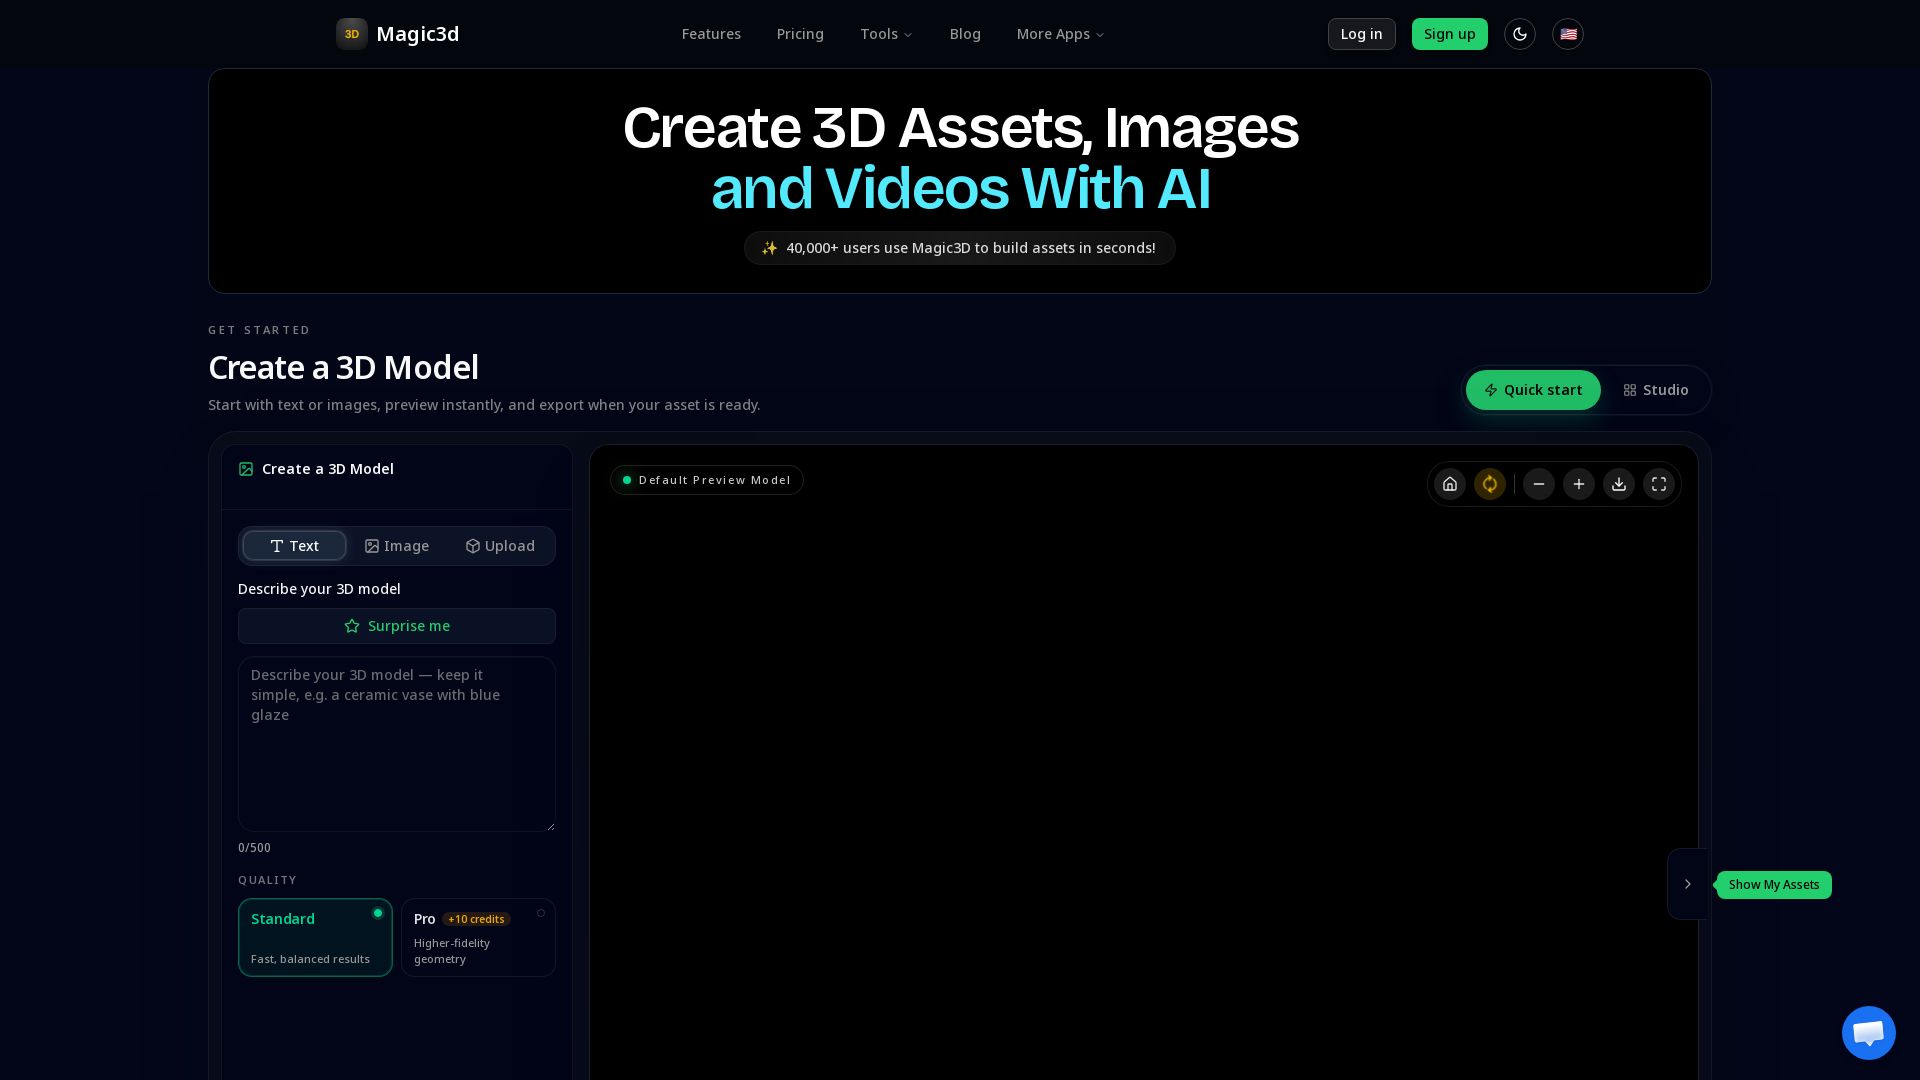Click the 'Create a 3D Model' main heading
The image size is (1920, 1080).
(343, 368)
